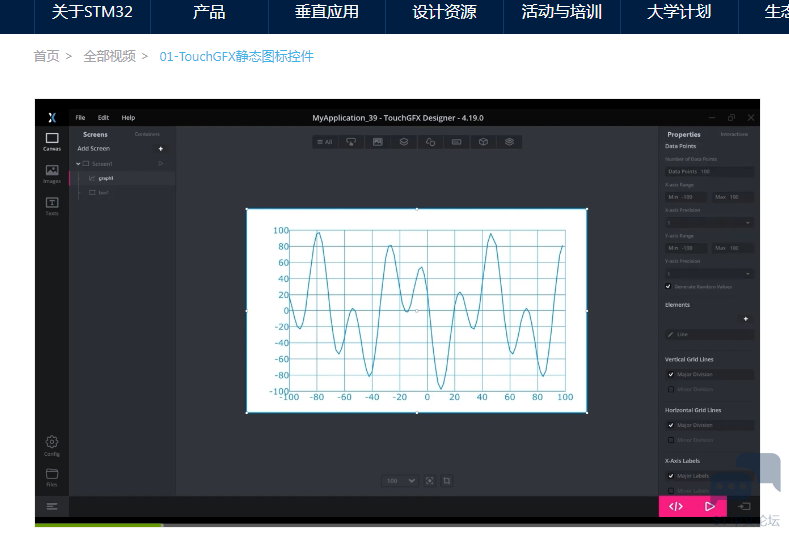Switch to the Screens tab
This screenshot has height=536, width=789.
95,134
